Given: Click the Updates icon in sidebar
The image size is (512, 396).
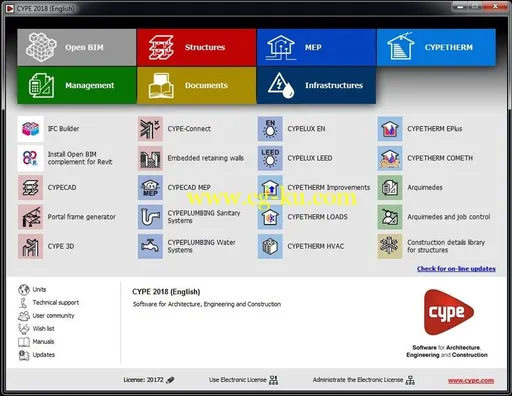Looking at the screenshot, I should pyautogui.click(x=24, y=355).
